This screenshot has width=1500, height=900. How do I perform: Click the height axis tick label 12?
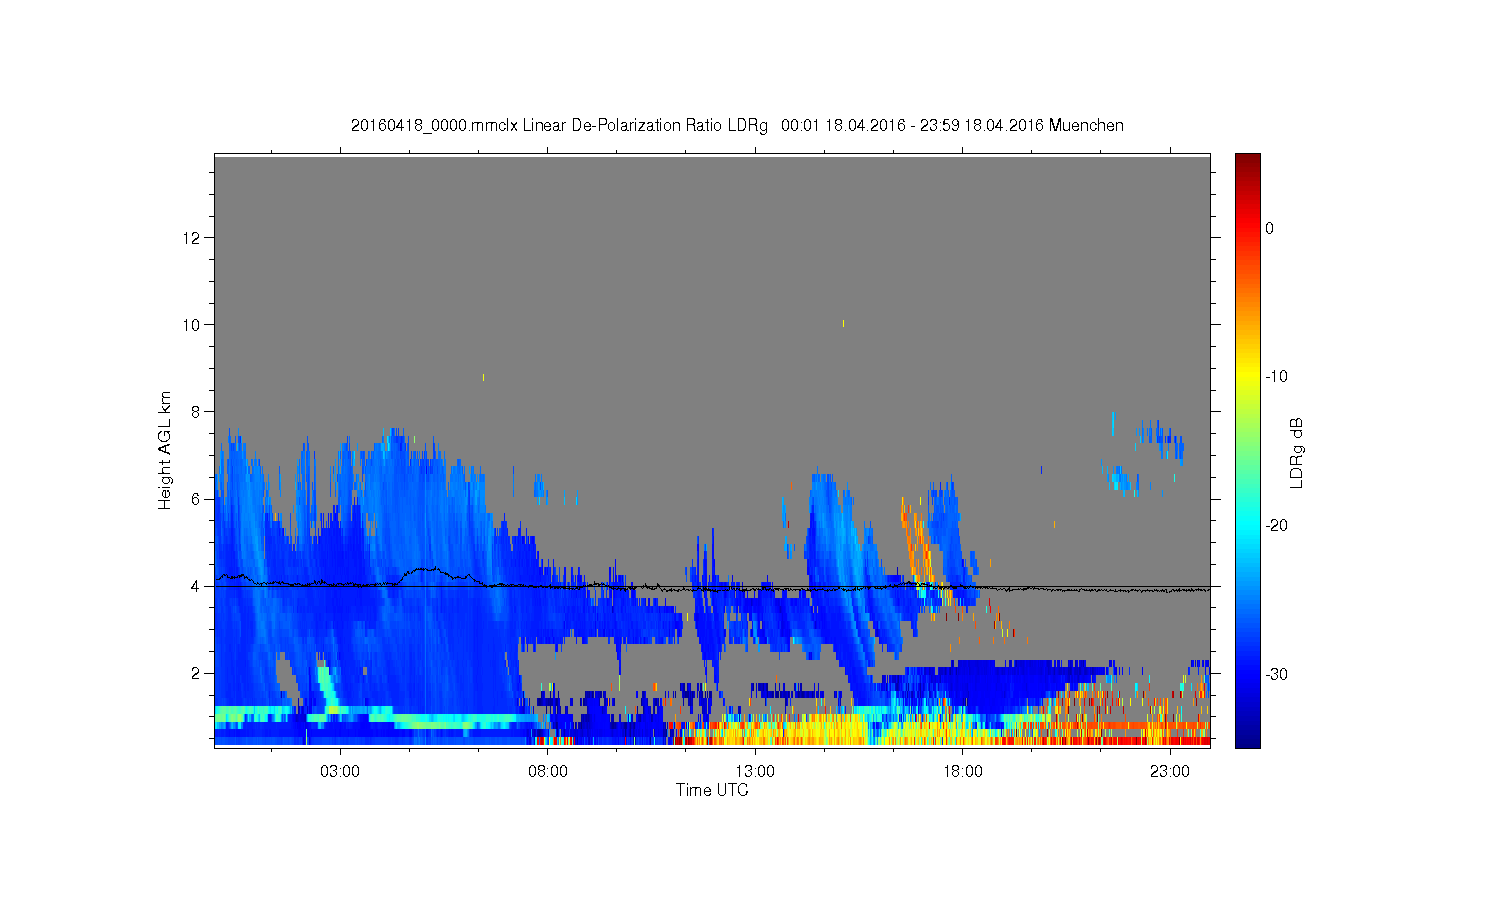click(x=193, y=237)
